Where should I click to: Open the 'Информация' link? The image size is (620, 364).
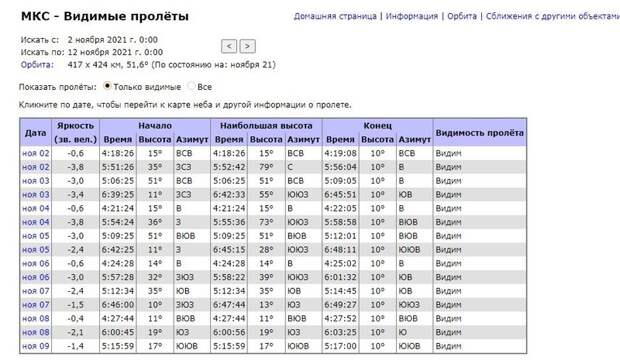(x=412, y=16)
